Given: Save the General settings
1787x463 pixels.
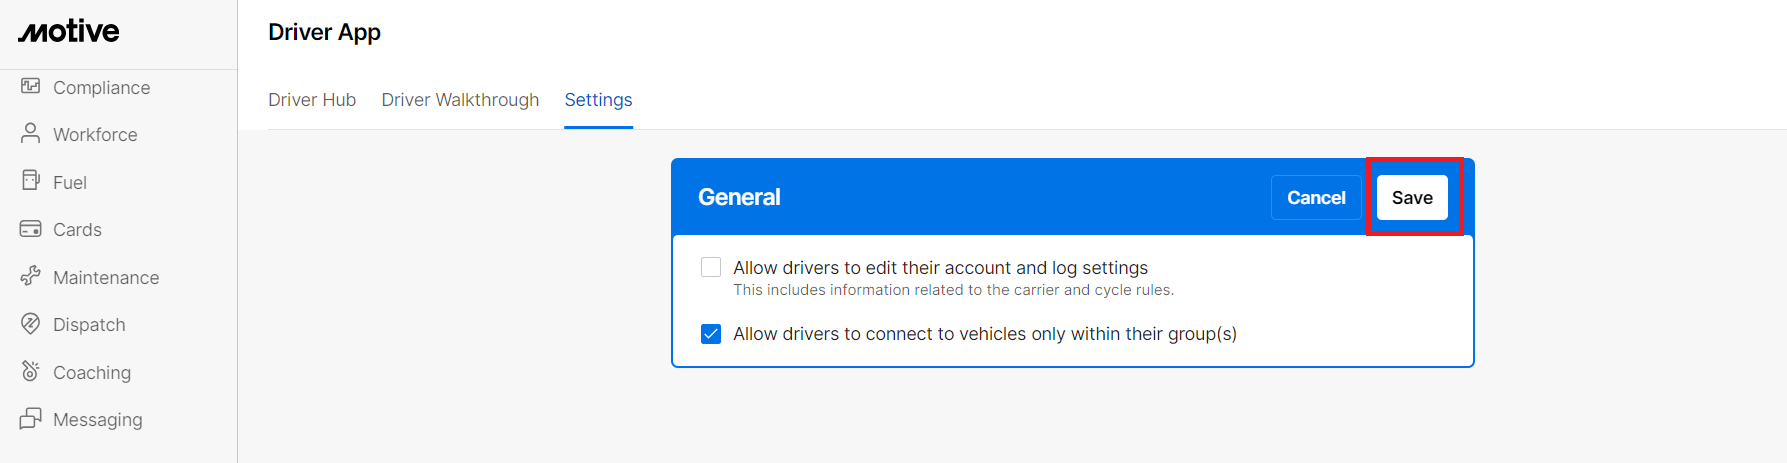Looking at the screenshot, I should (x=1412, y=198).
